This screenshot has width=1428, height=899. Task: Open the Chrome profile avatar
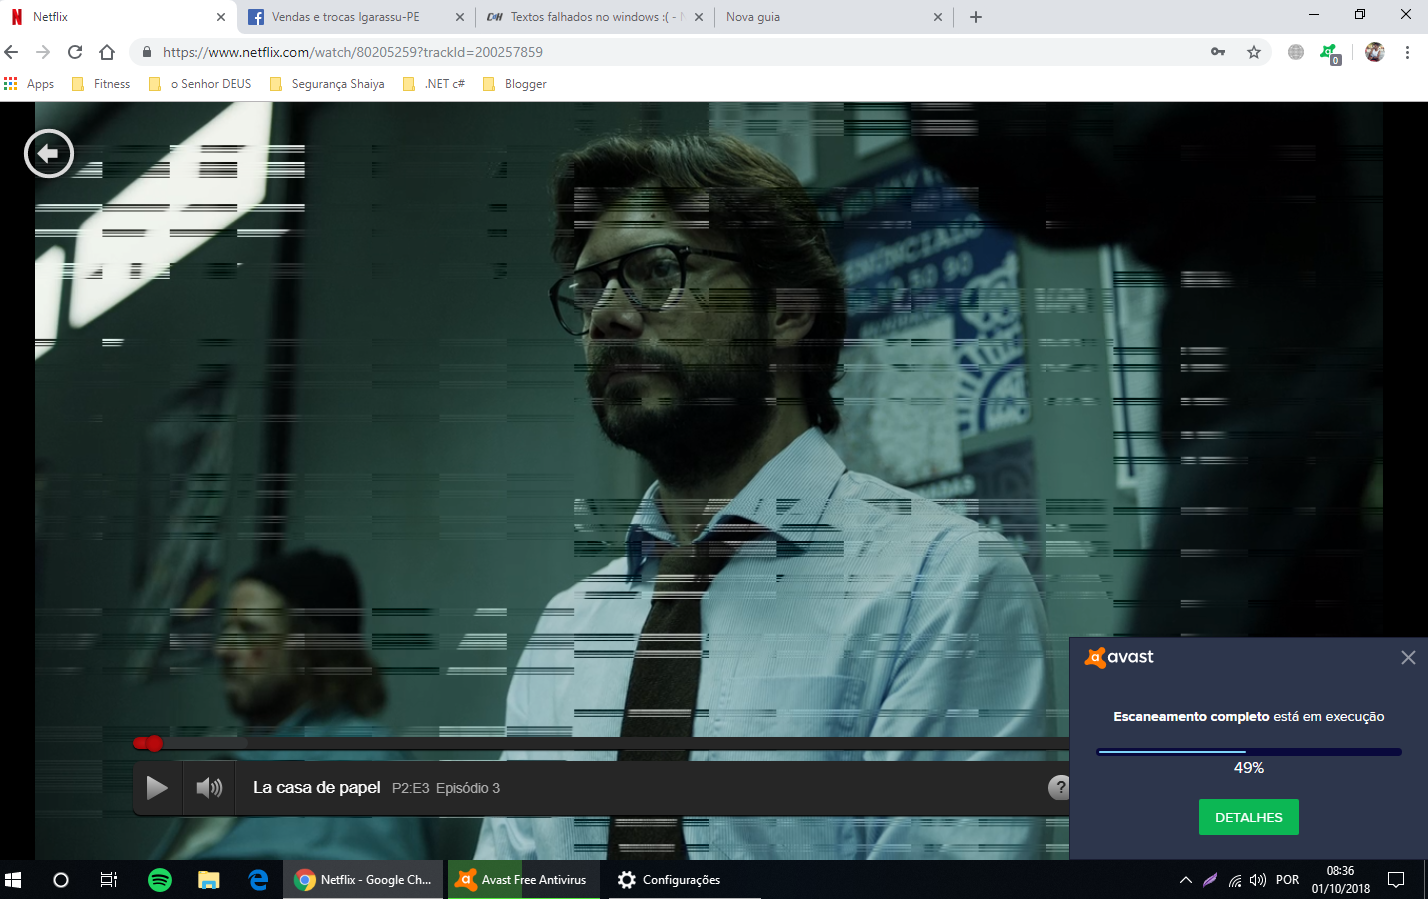coord(1375,52)
